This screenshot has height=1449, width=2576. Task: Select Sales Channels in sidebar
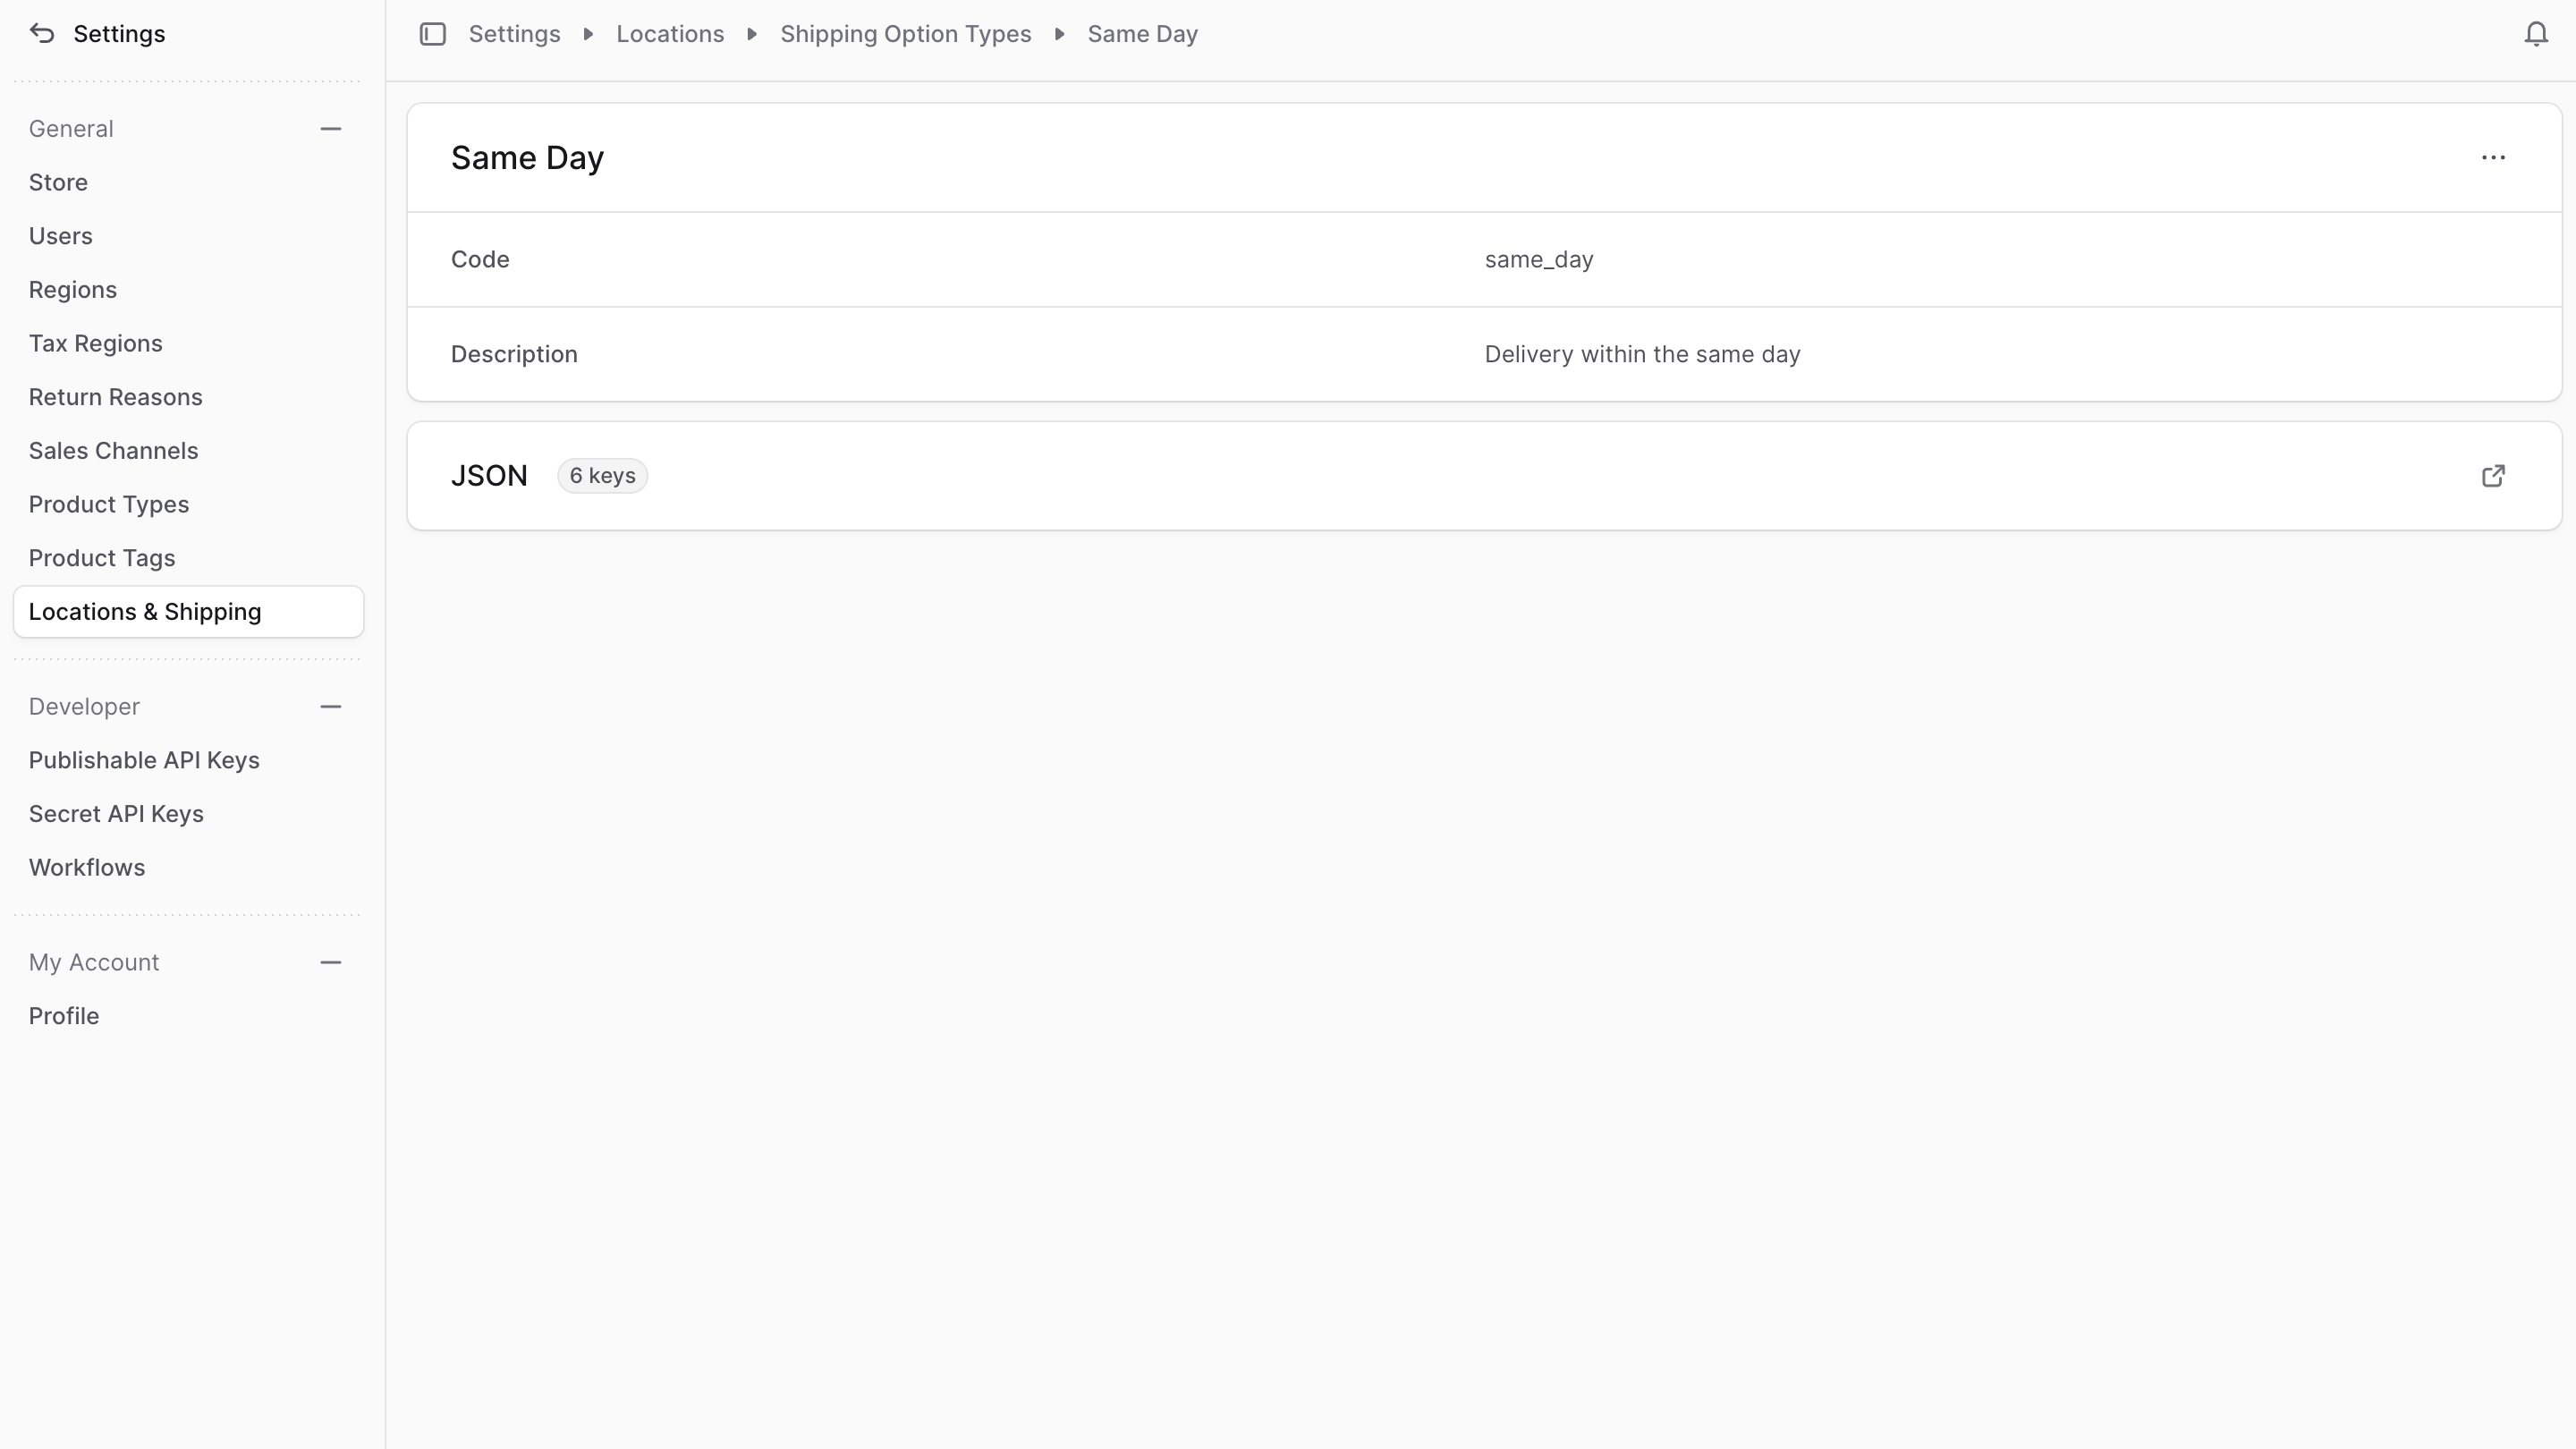(113, 450)
